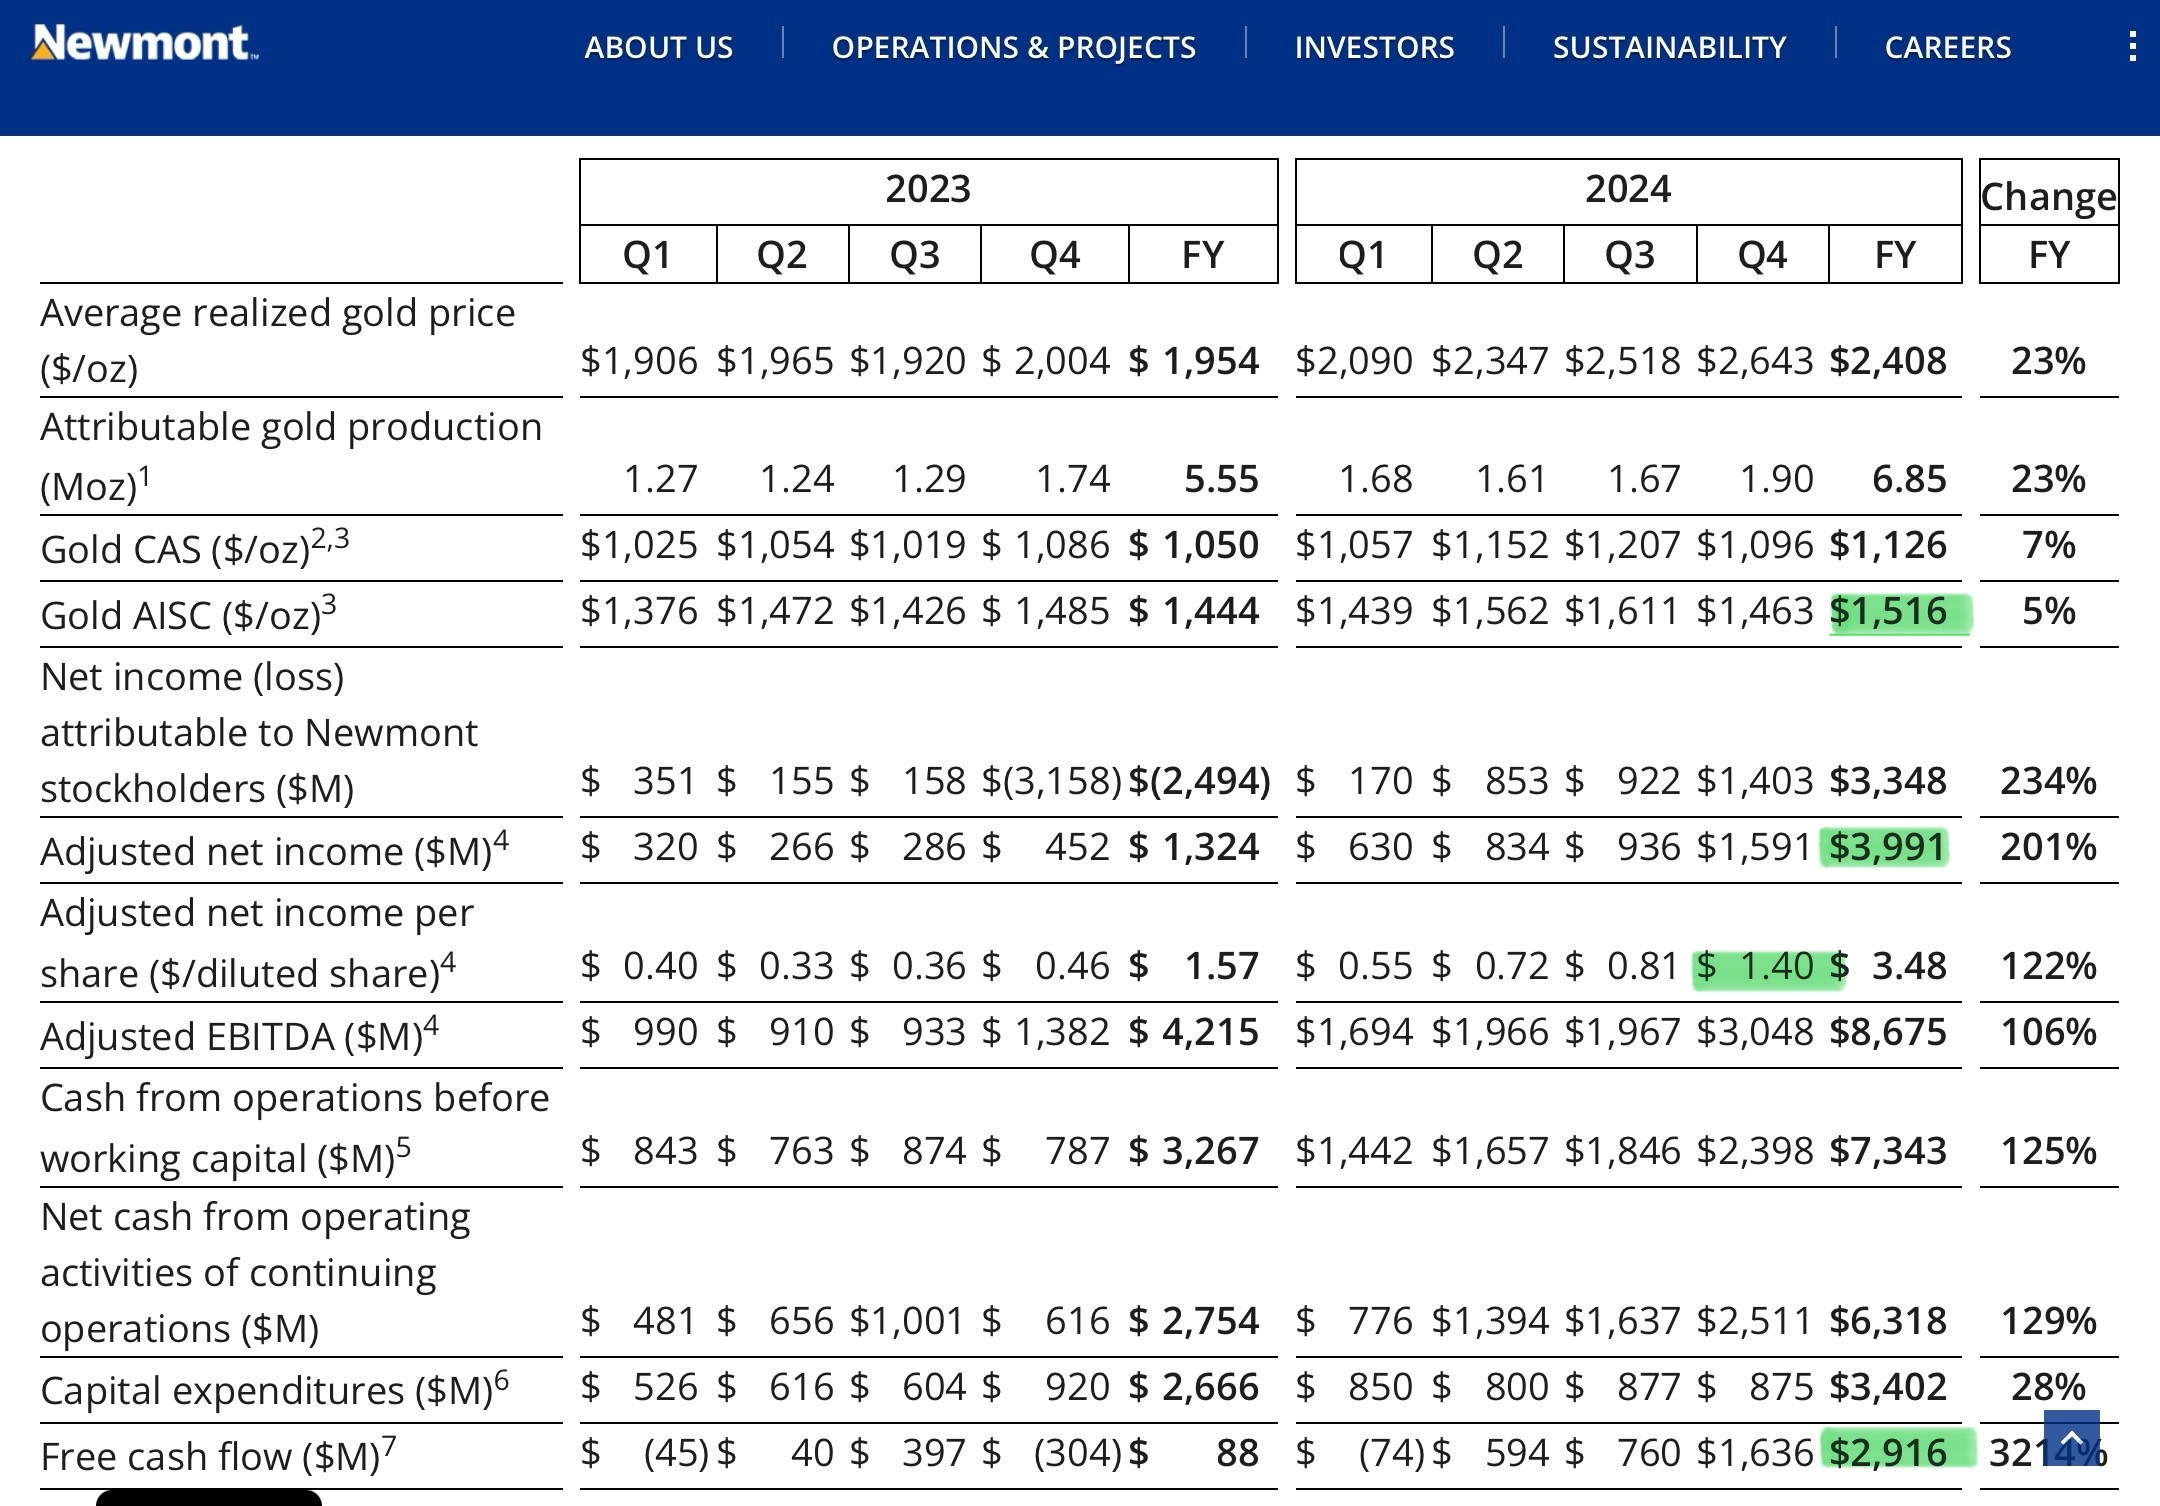The height and width of the screenshot is (1506, 2160).
Task: Select the 129% net cash change value
Action: pyautogui.click(x=2048, y=1322)
